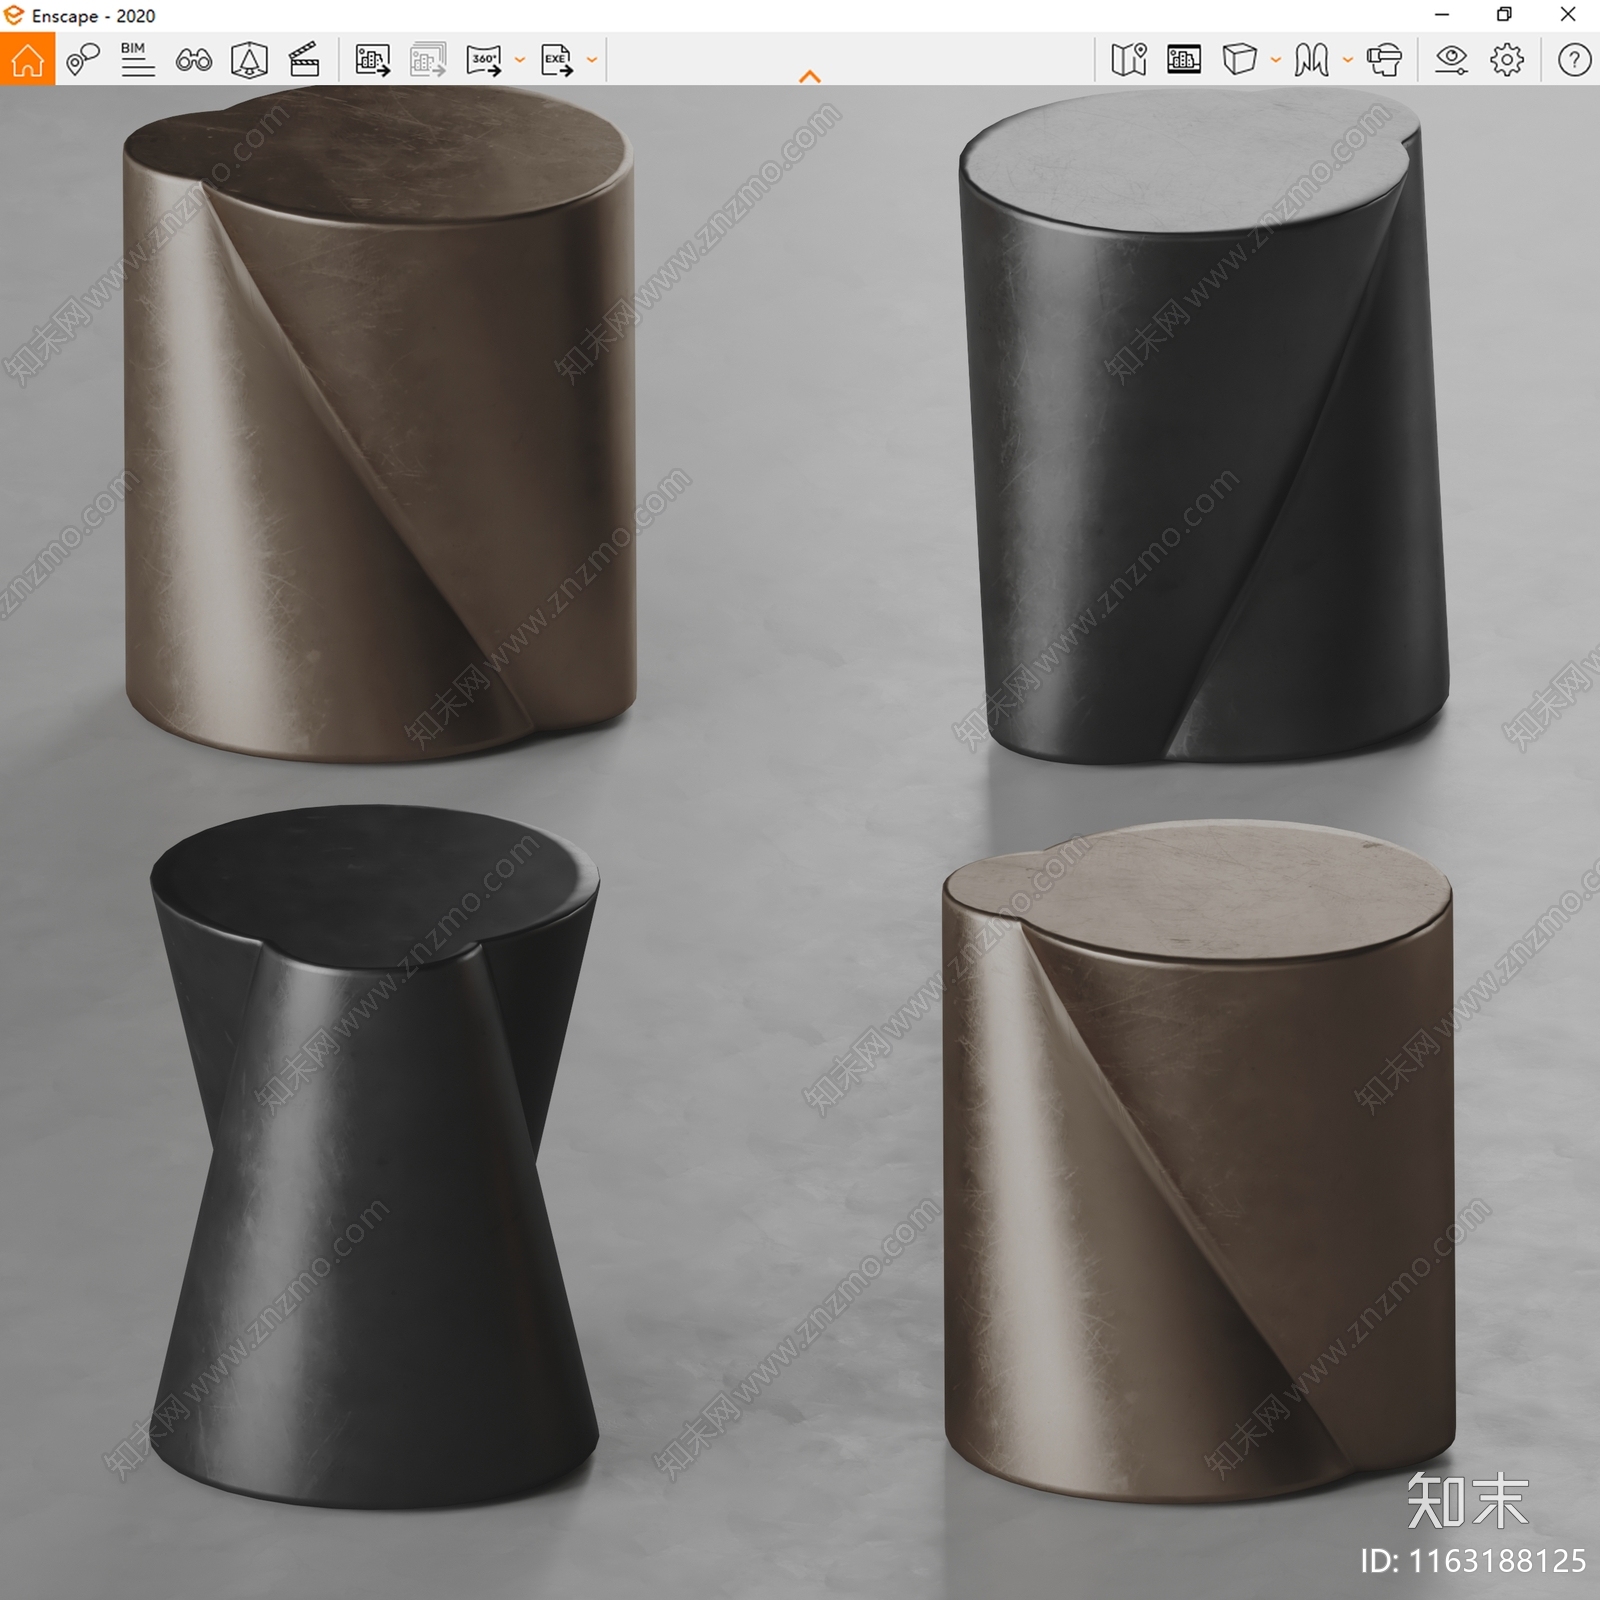Open the asset library window icon
Screen dimensions: 1600x1600
pos(1184,60)
